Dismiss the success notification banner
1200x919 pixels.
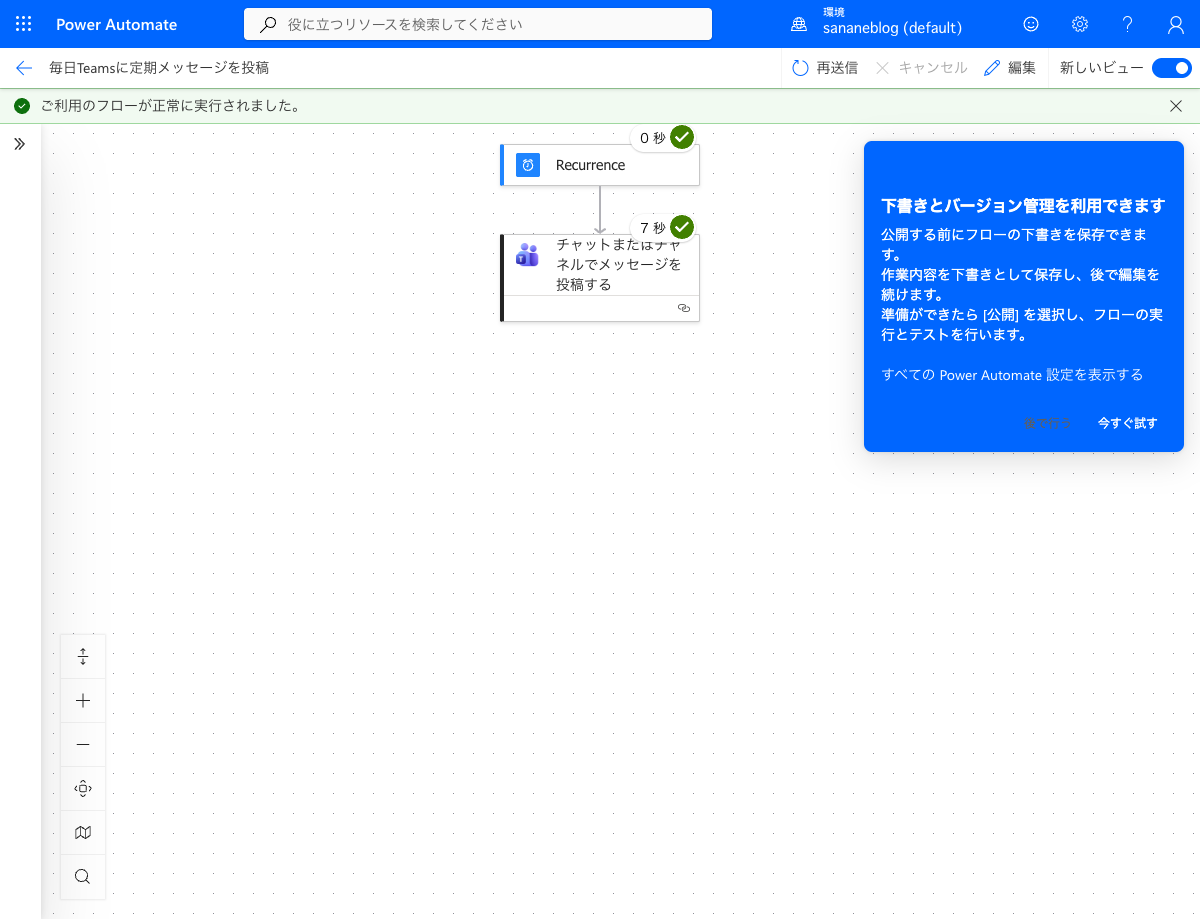pyautogui.click(x=1176, y=106)
